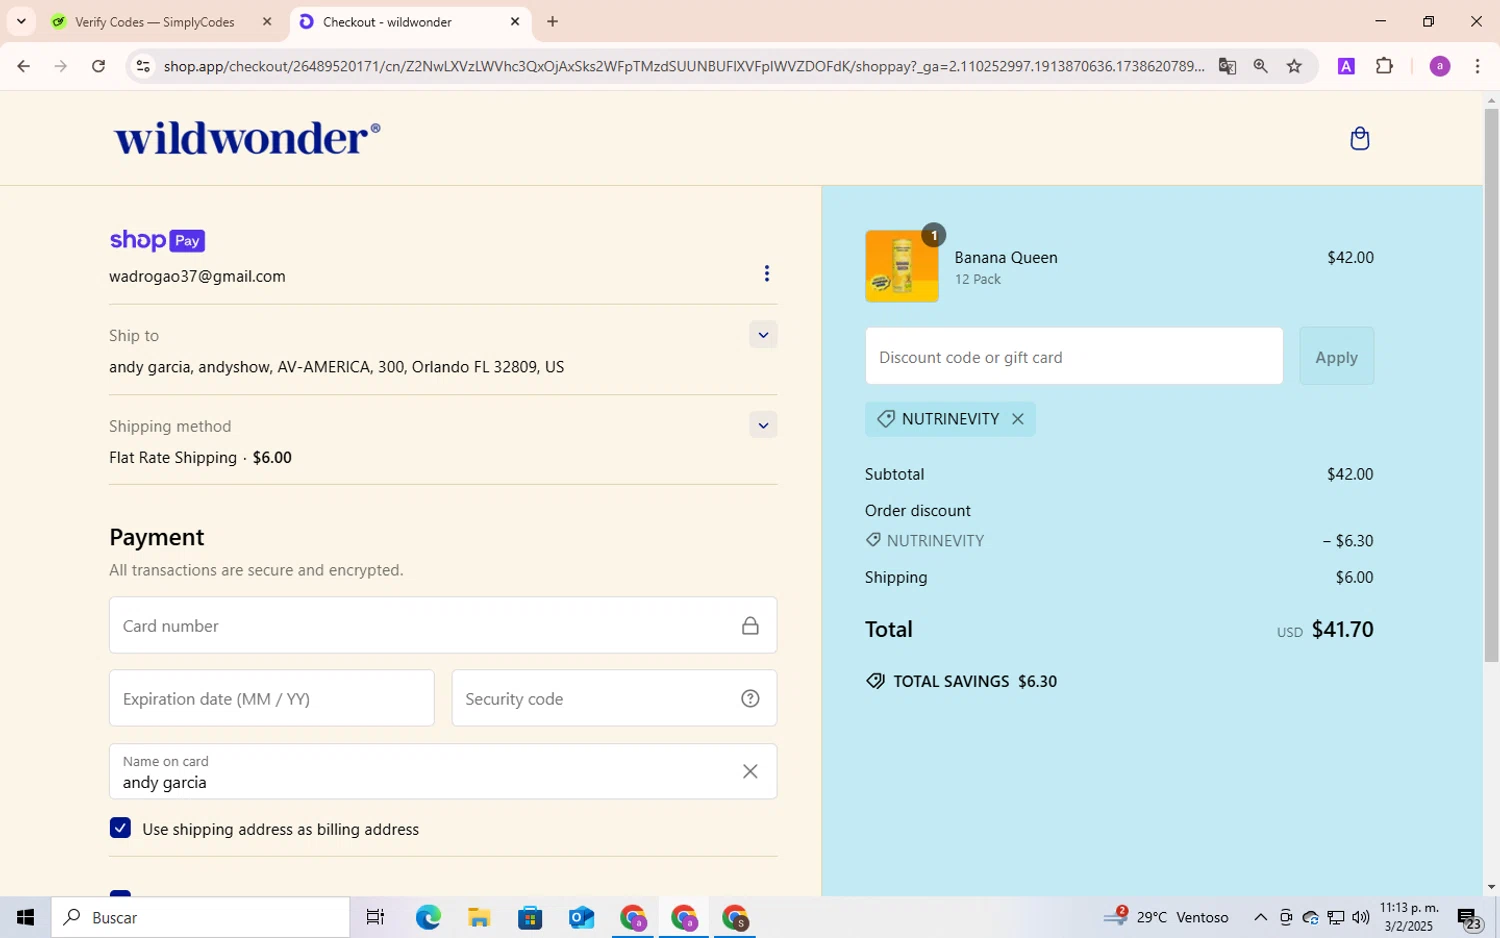
Task: Open Task View on the taskbar
Action: pos(375,917)
